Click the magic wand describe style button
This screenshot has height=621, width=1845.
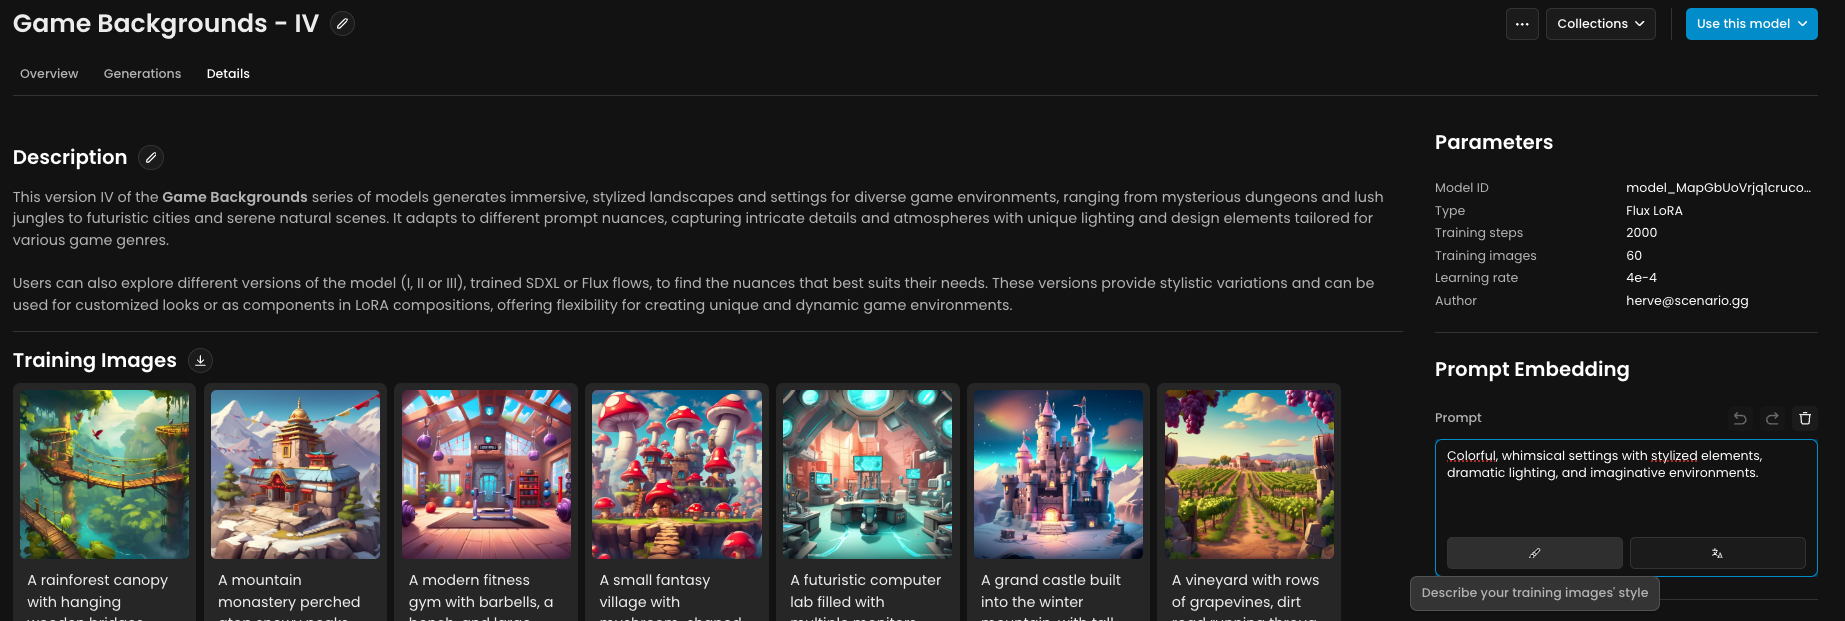click(x=1534, y=553)
